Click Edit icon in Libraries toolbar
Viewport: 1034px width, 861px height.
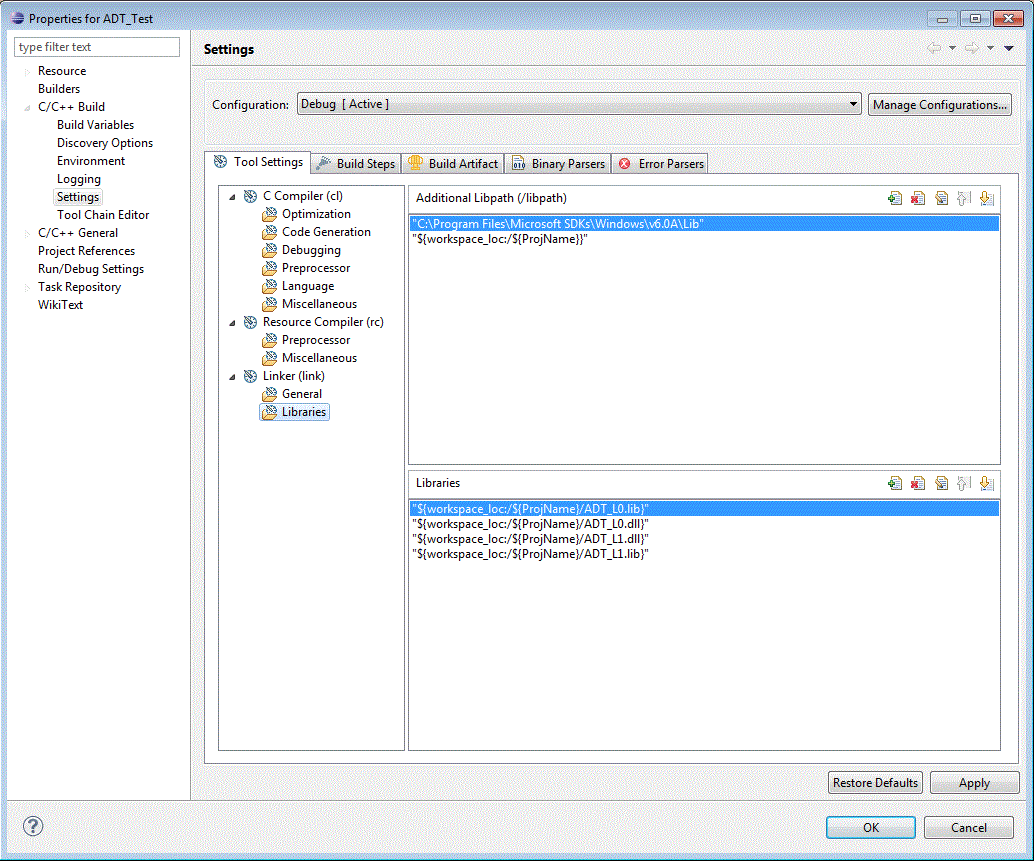941,484
